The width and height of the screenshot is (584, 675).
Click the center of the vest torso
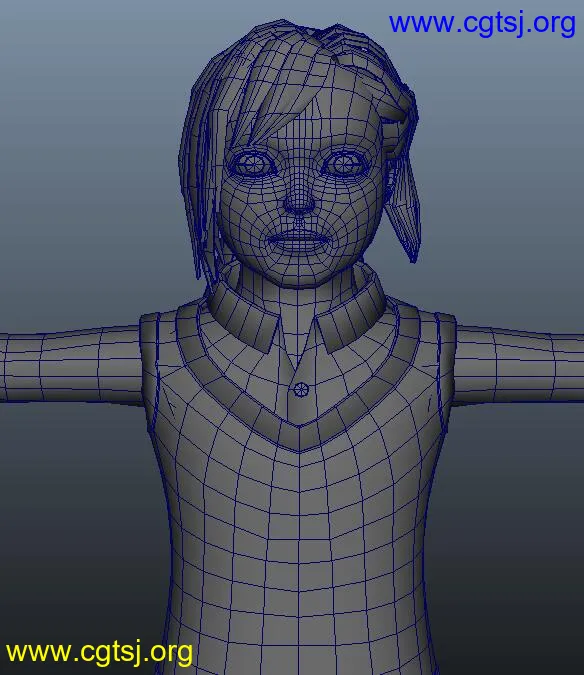299,538
